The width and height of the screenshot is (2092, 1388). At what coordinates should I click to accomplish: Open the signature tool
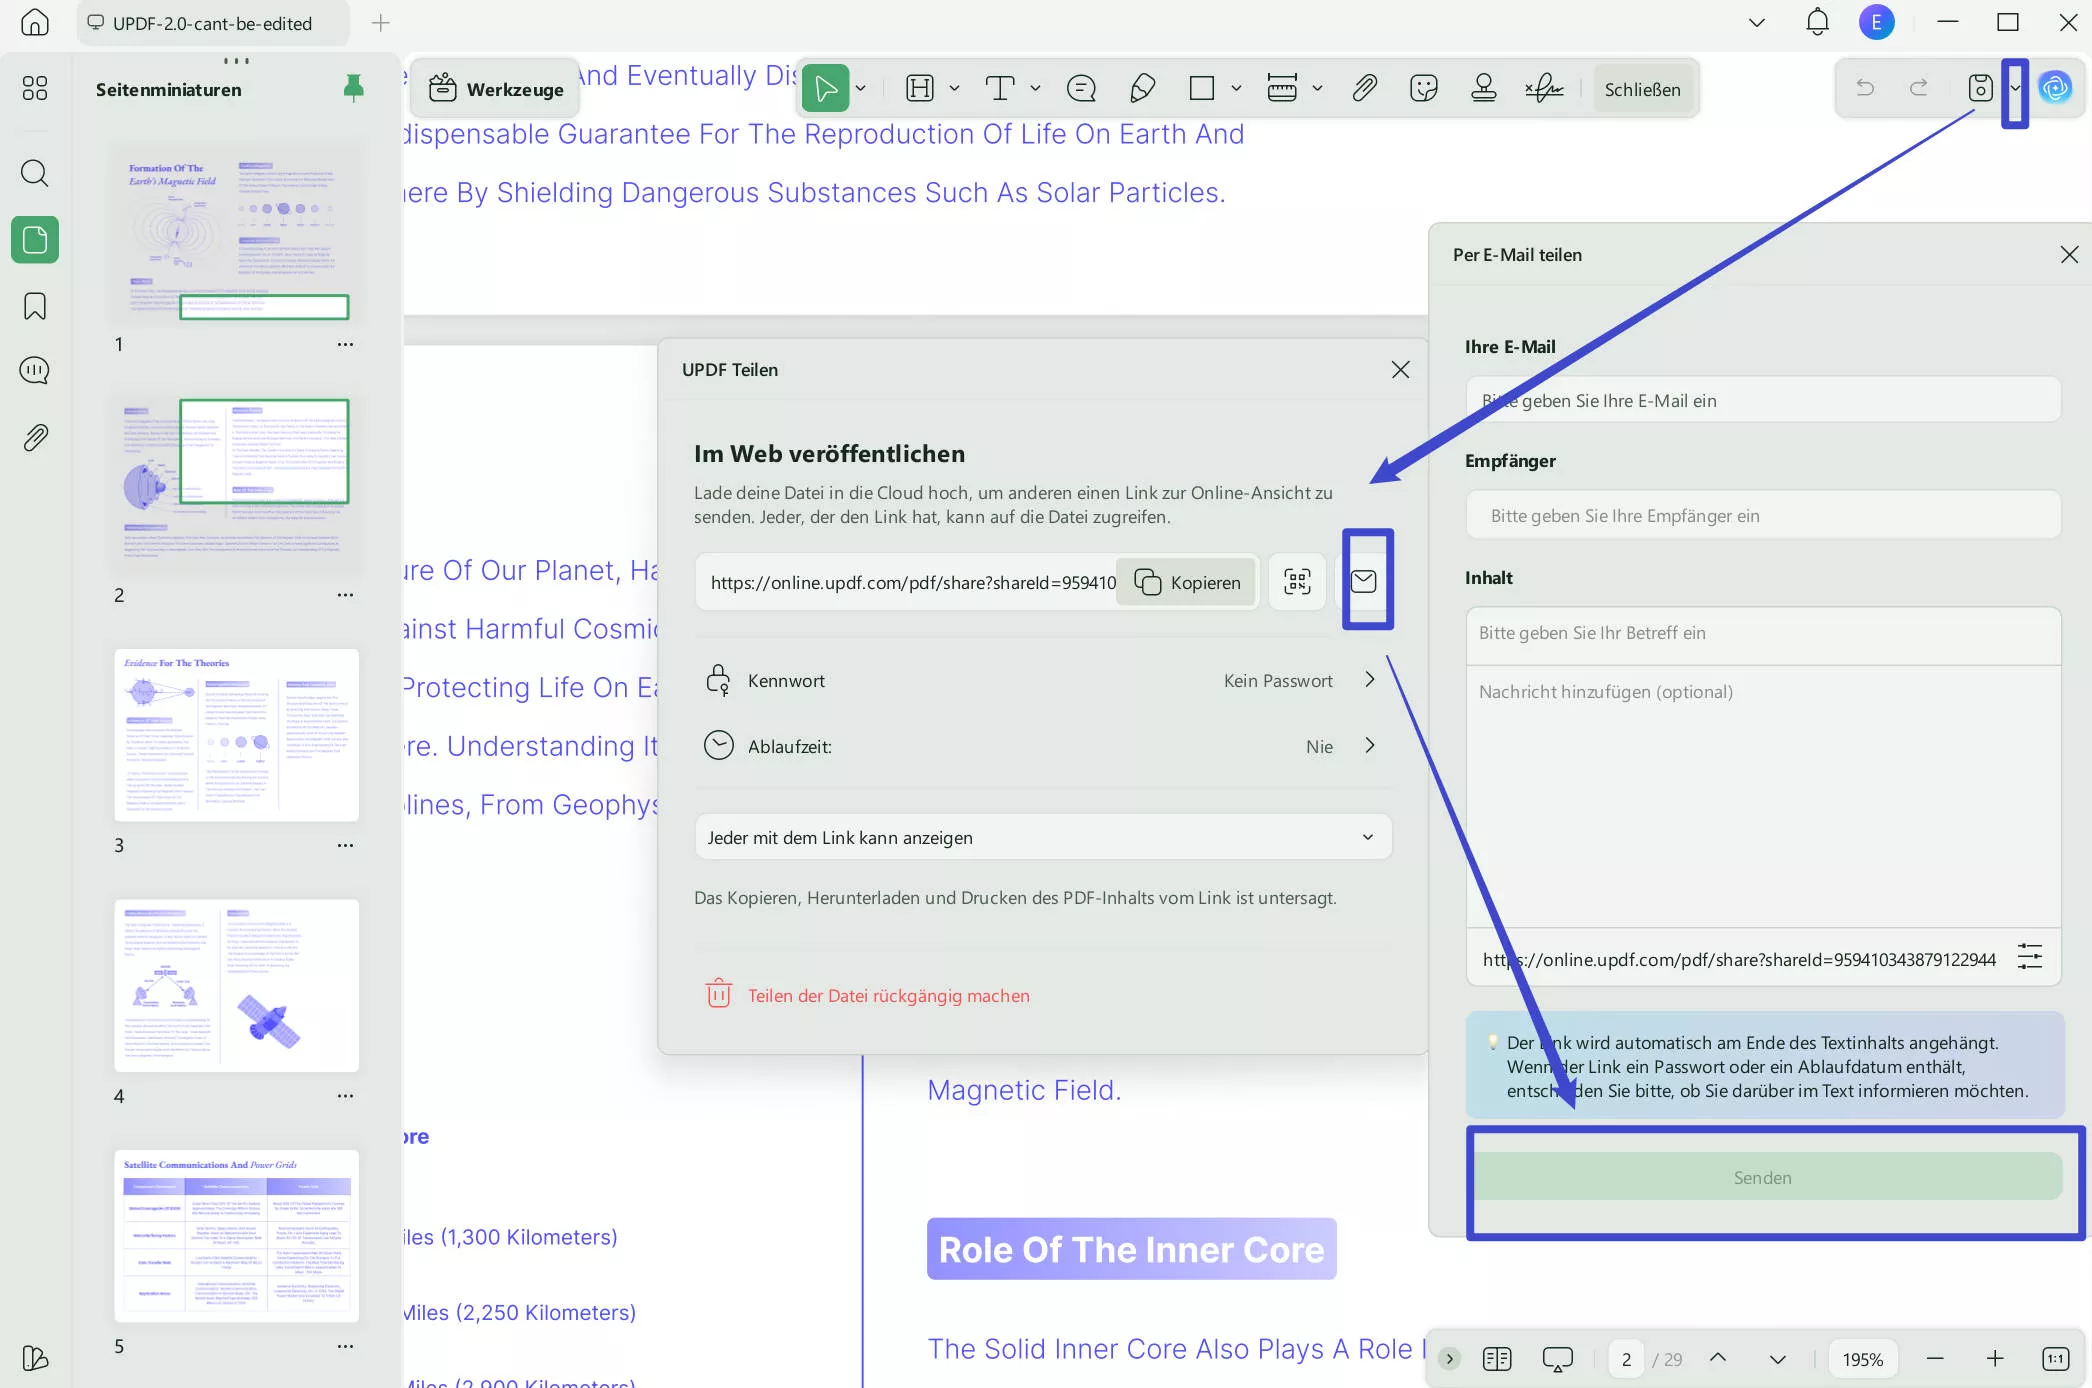1545,89
